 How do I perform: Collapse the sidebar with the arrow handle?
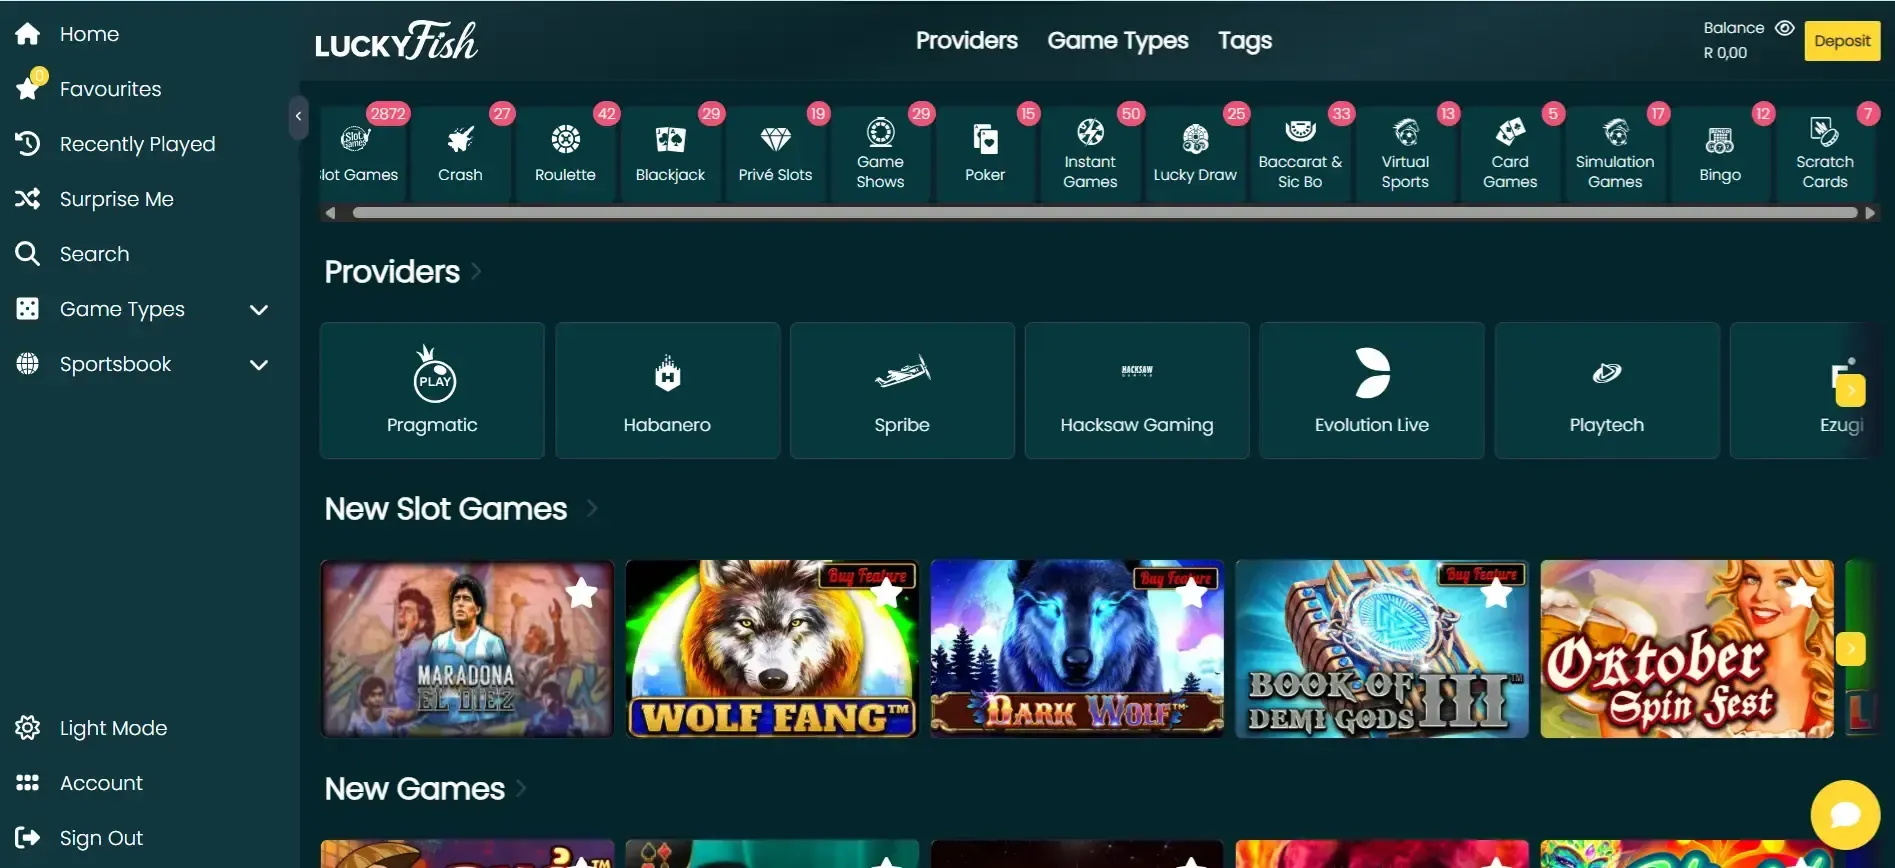297,116
